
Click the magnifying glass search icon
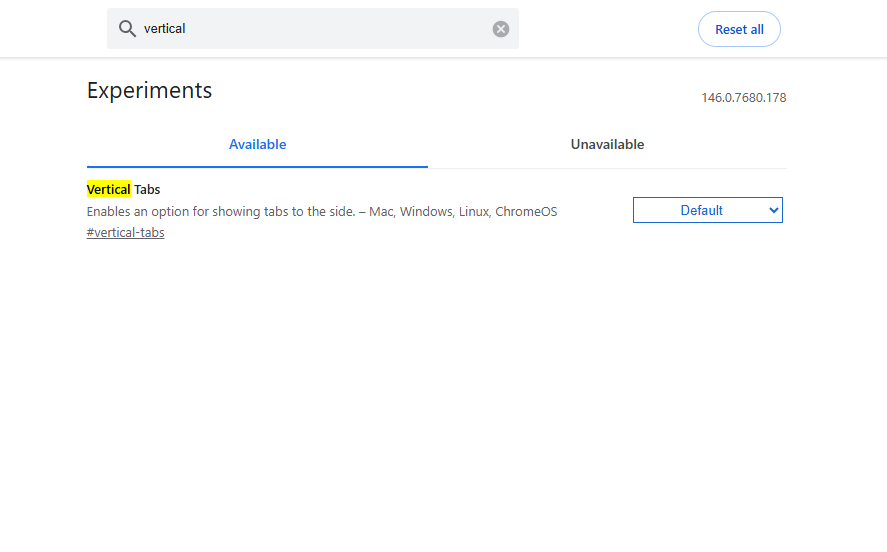click(x=127, y=29)
